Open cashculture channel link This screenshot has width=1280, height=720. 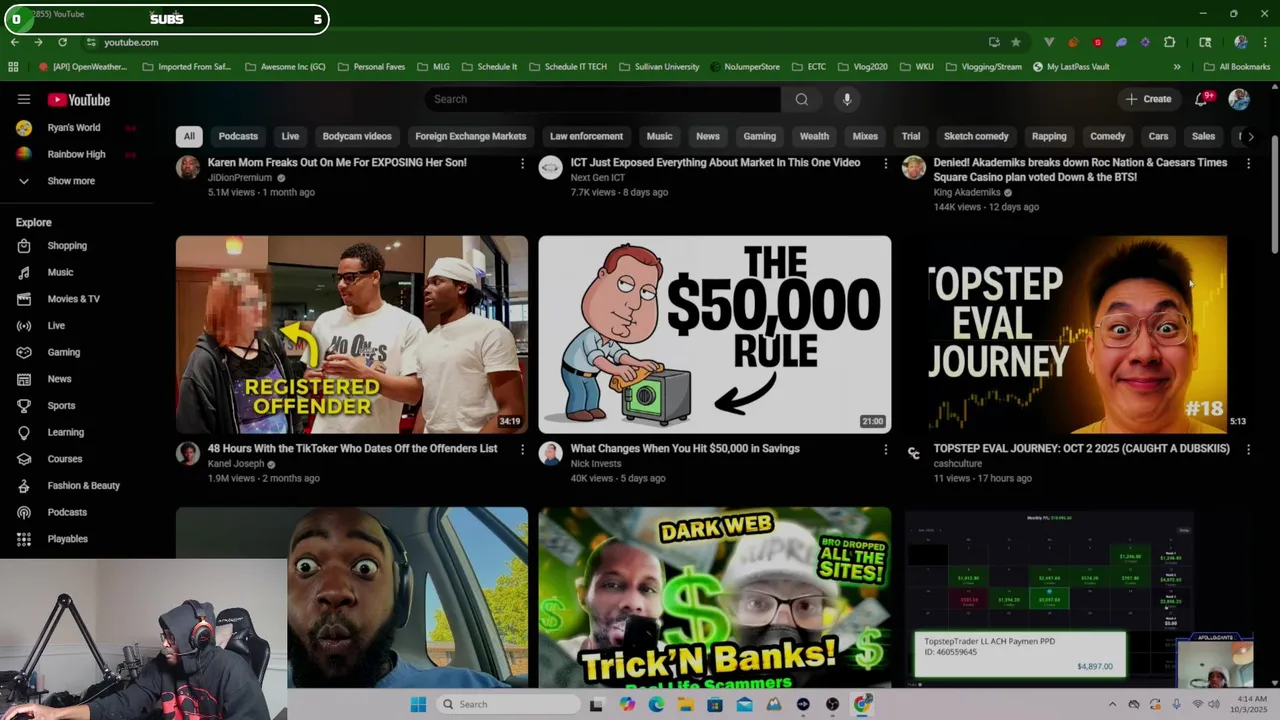click(x=958, y=464)
